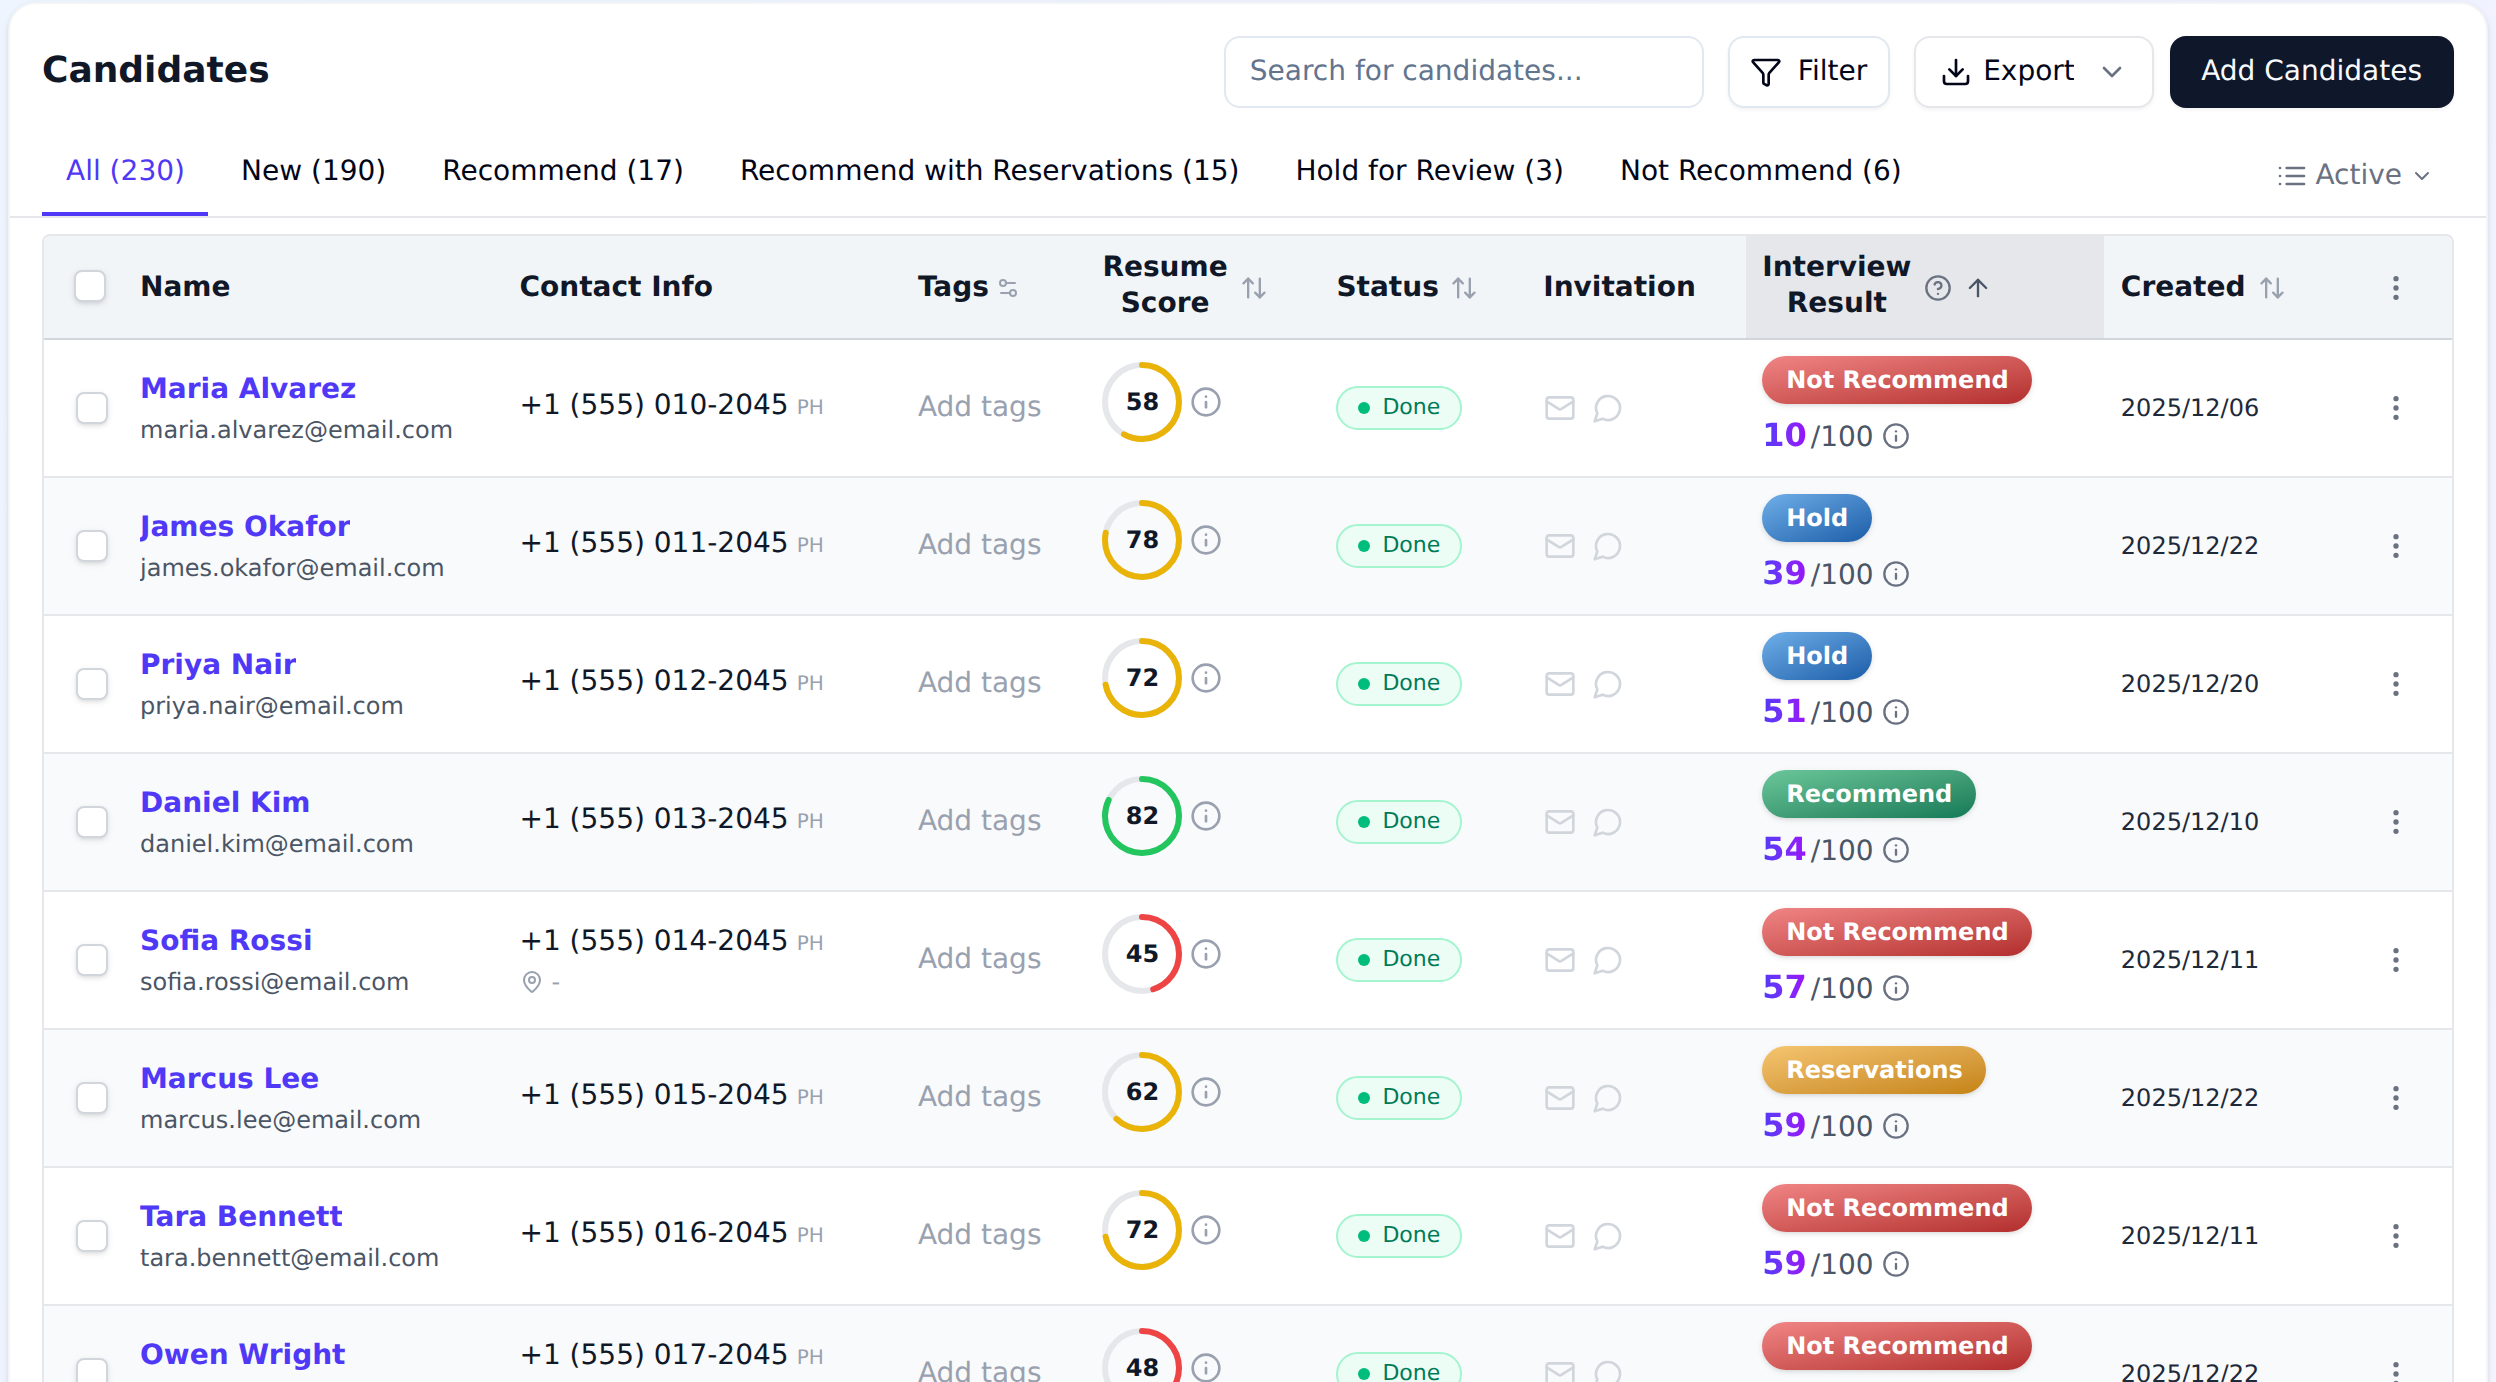Open table header three-dot column menu

tap(2396, 288)
